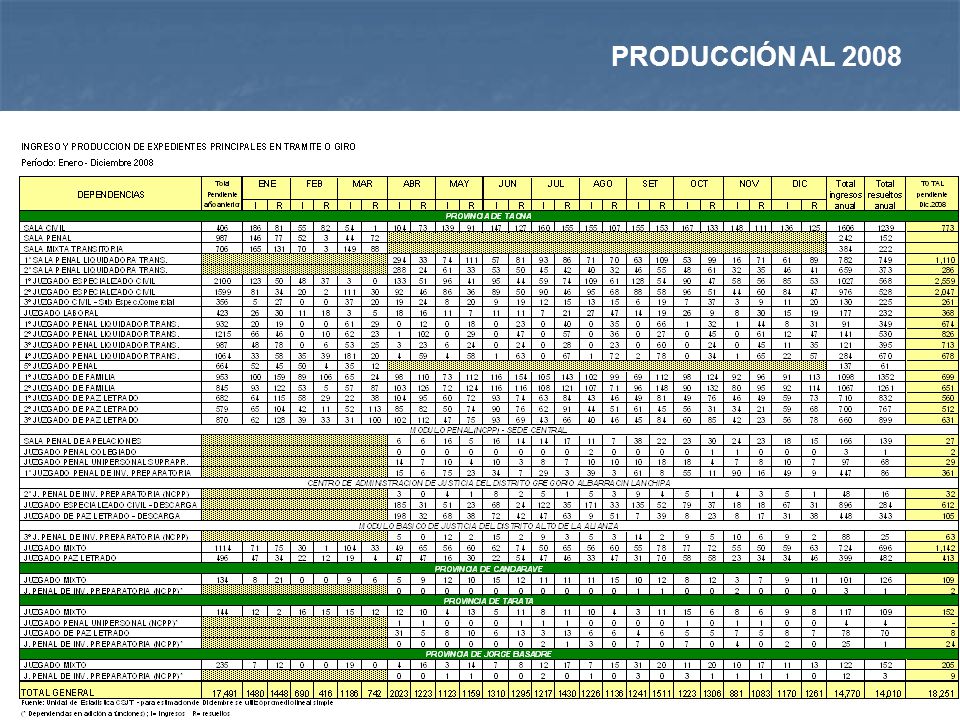Screen dimensions: 960x720
Task: Select "JUZGADO DE PAZ LETRADO - DESCARGA" label
Action: click(x=102, y=516)
